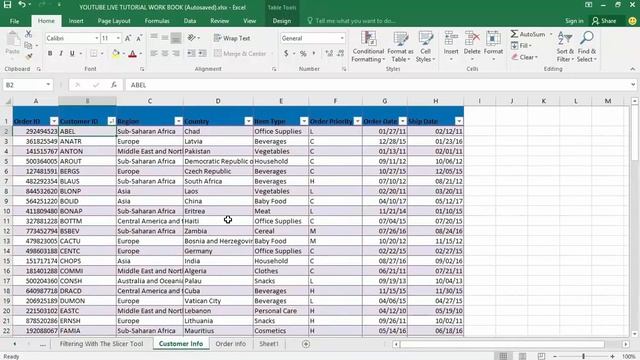Viewport: 640px width, 360px height.
Task: Toggle Italic formatting
Action: coord(61,53)
